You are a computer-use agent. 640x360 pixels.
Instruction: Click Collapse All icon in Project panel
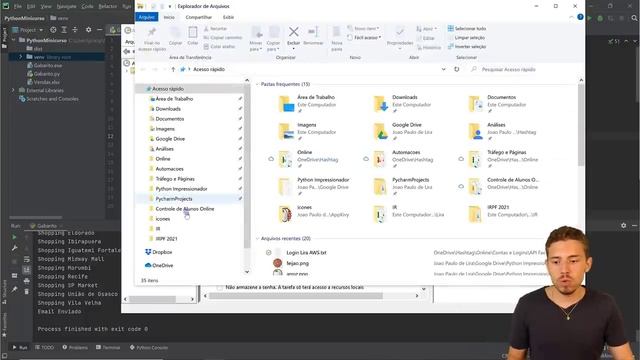[75, 30]
